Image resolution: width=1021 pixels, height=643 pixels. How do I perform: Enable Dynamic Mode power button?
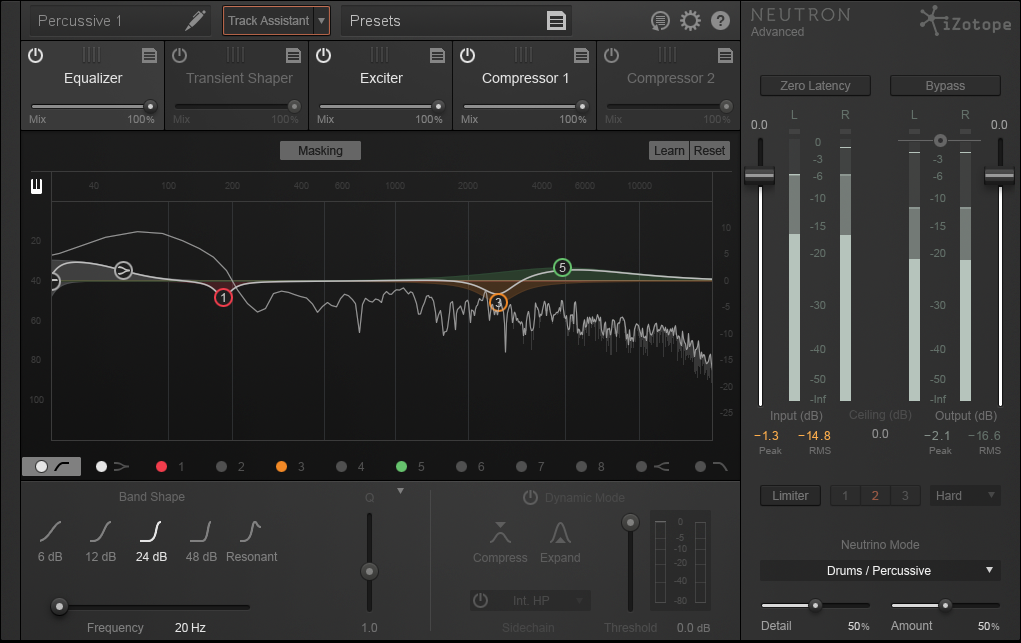tap(531, 498)
